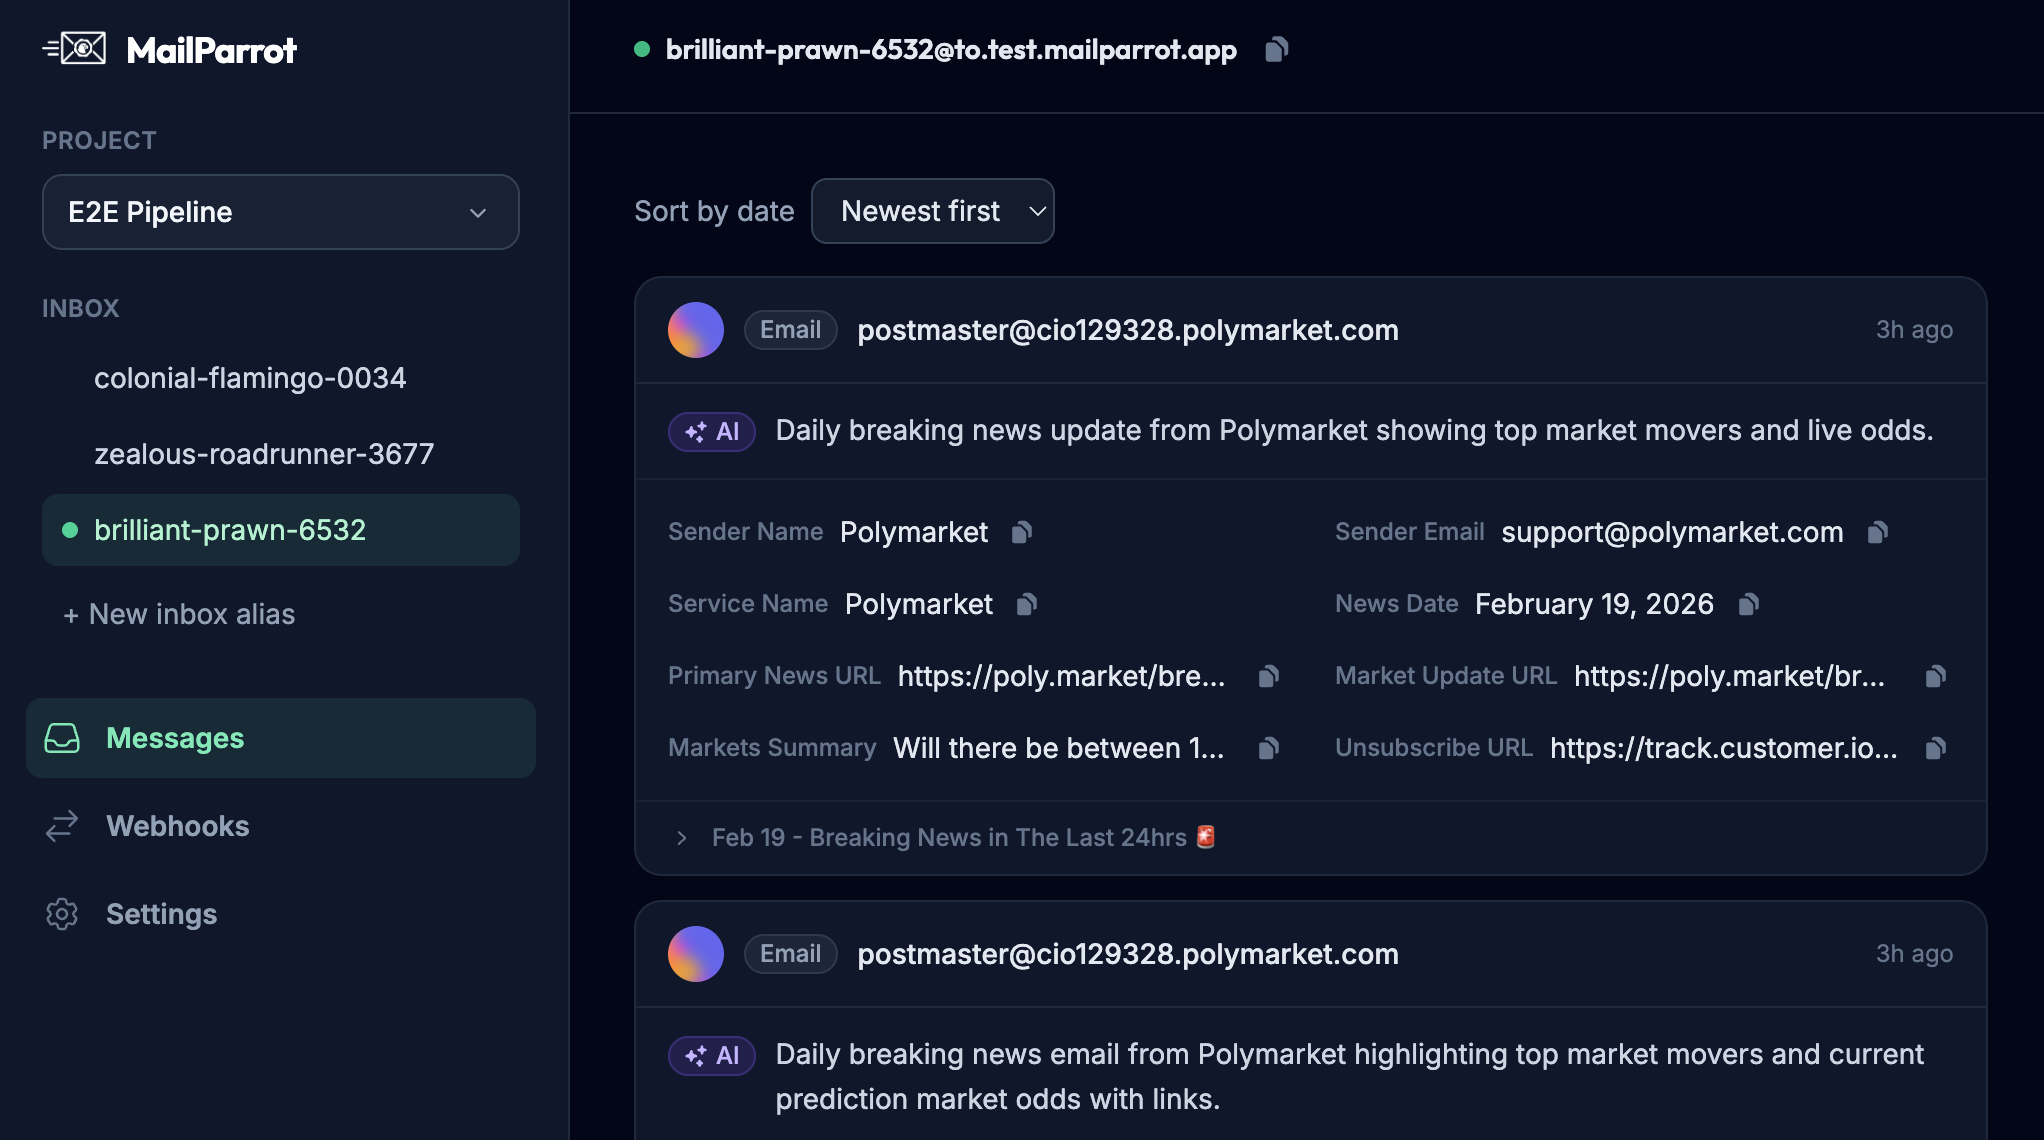Open Settings via the gear icon

[x=62, y=914]
